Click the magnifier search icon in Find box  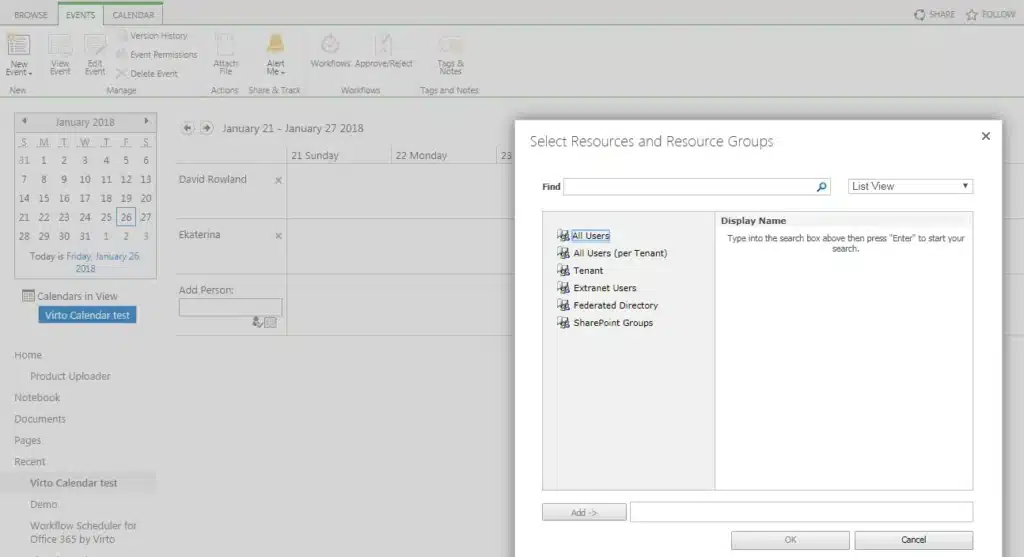822,186
